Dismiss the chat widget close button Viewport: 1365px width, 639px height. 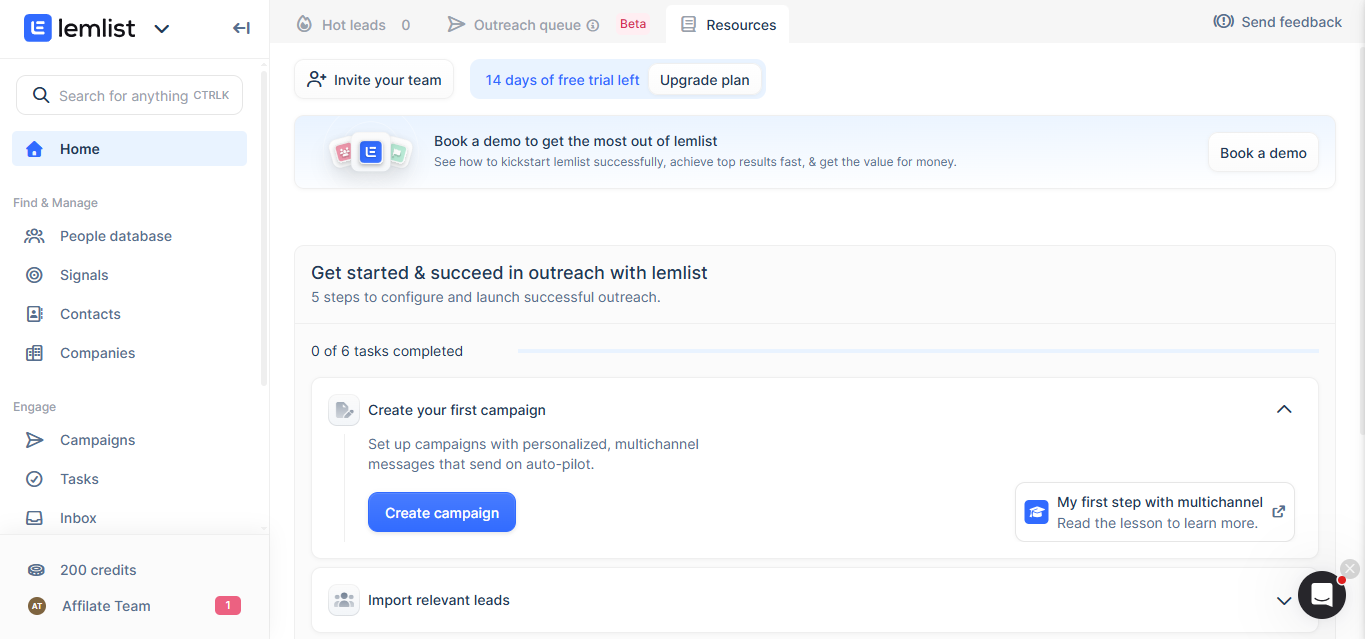[1350, 568]
